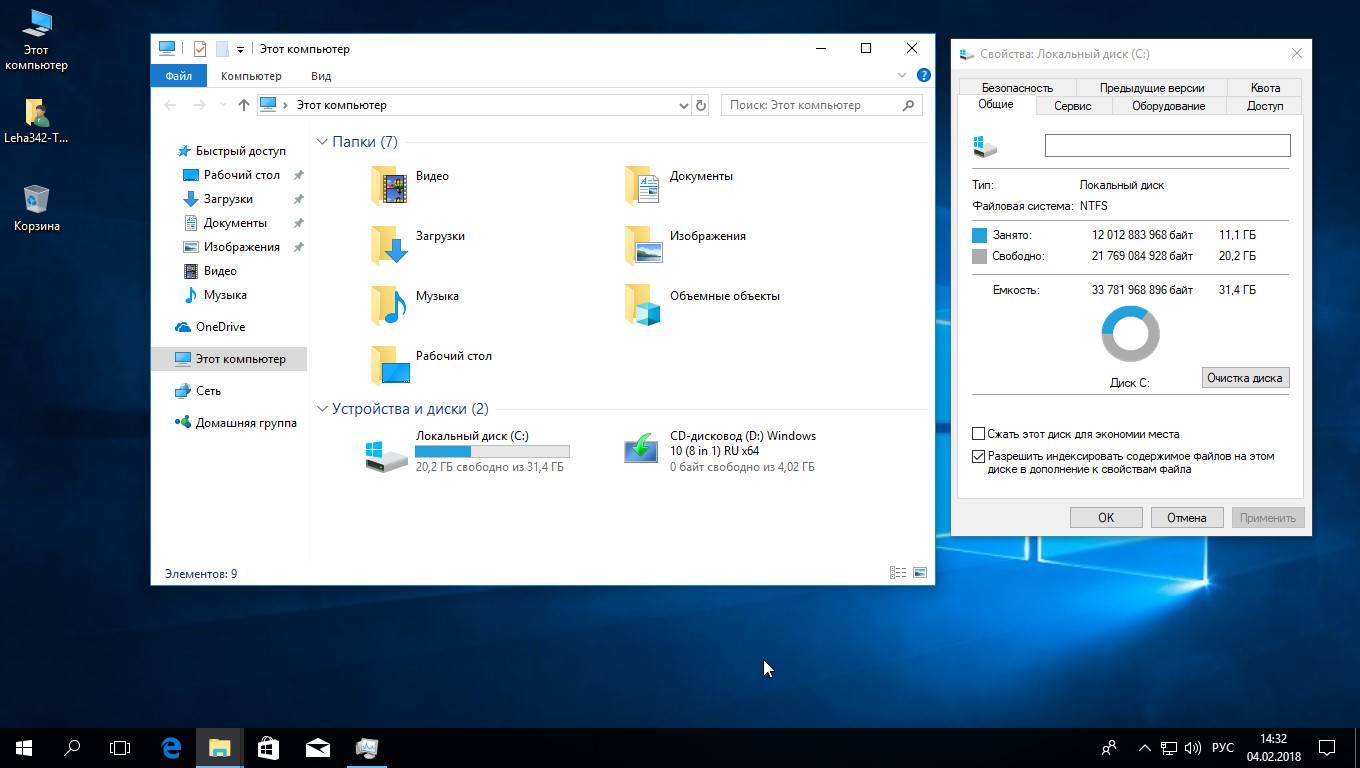Viewport: 1360px width, 768px height.
Task: Open the Музыка folder icon
Action: pyautogui.click(x=389, y=305)
